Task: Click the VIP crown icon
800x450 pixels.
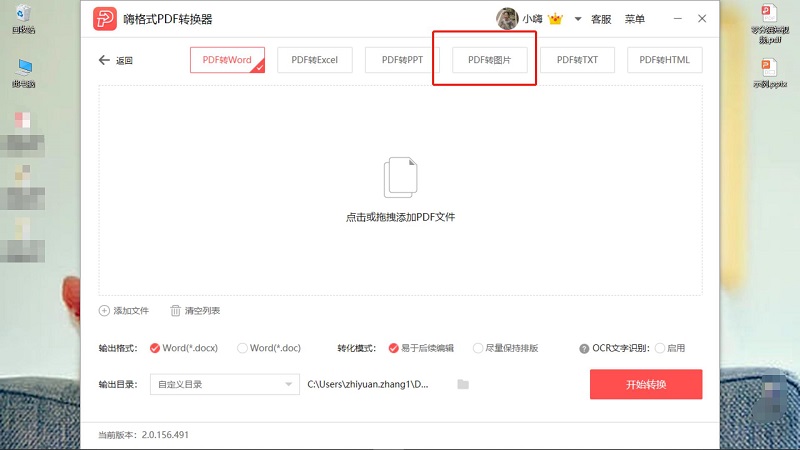Action: pyautogui.click(x=555, y=19)
